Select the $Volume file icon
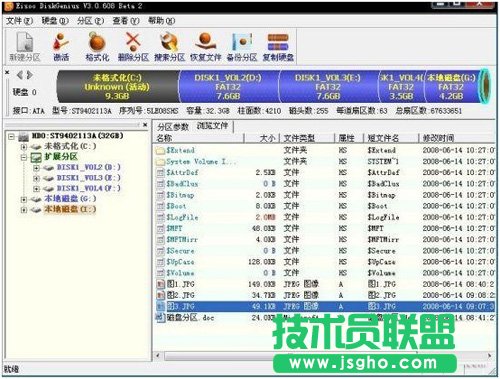This screenshot has width=500, height=379. click(161, 273)
